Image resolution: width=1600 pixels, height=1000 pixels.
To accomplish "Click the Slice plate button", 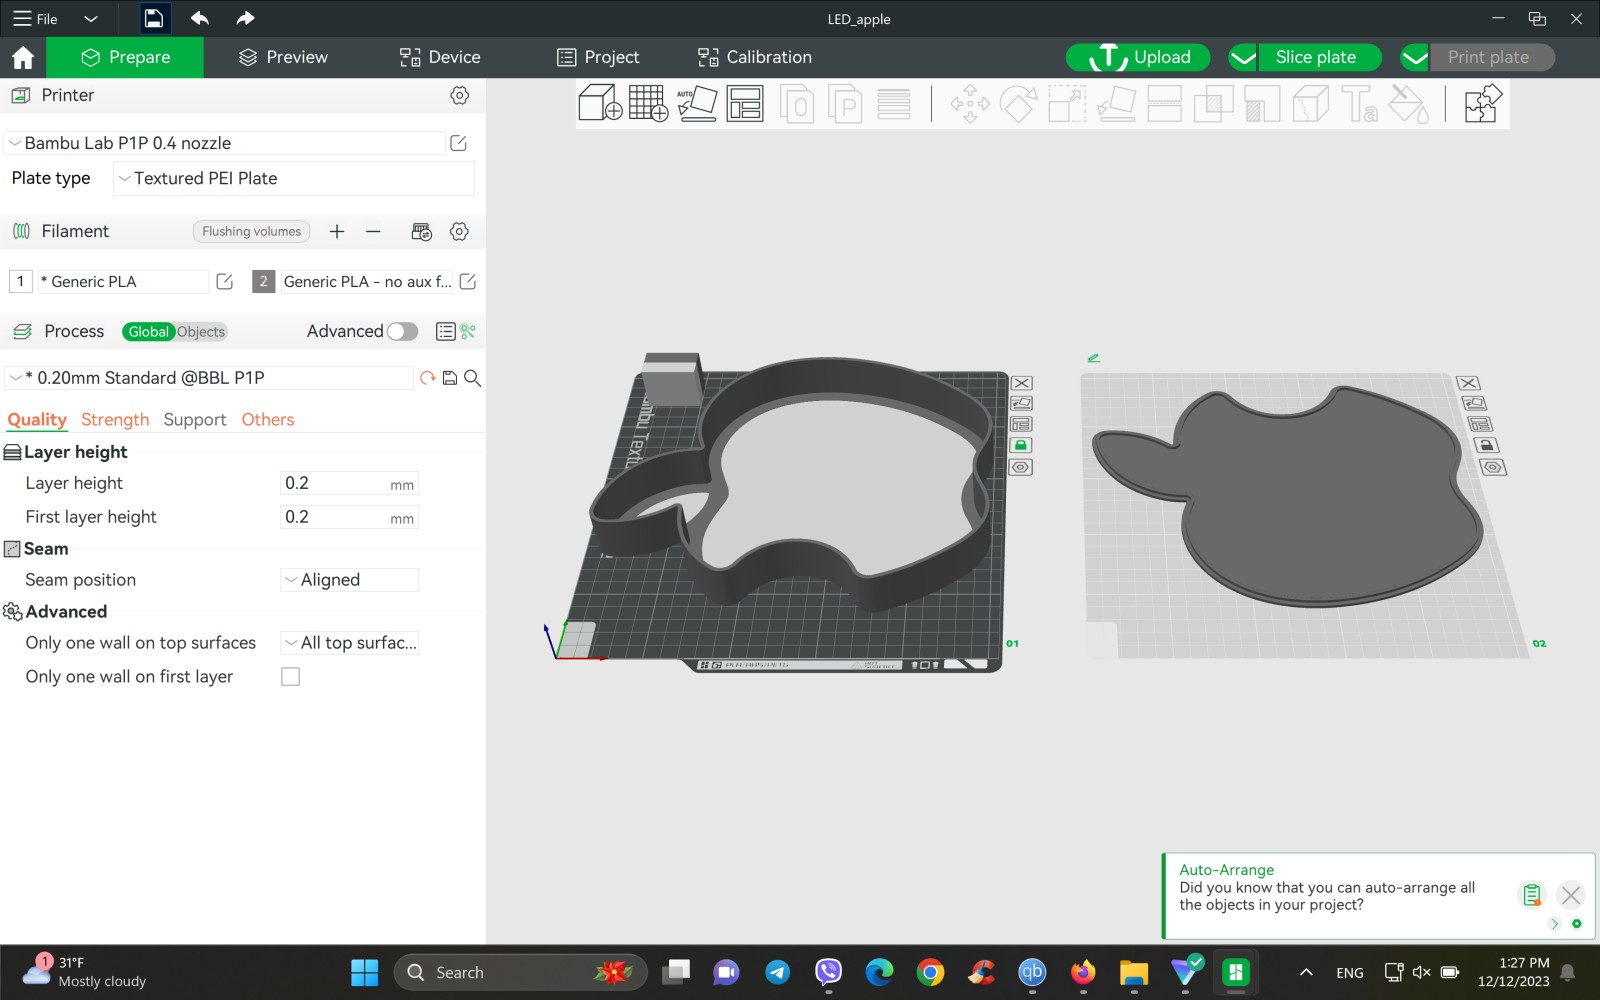I will click(1315, 57).
